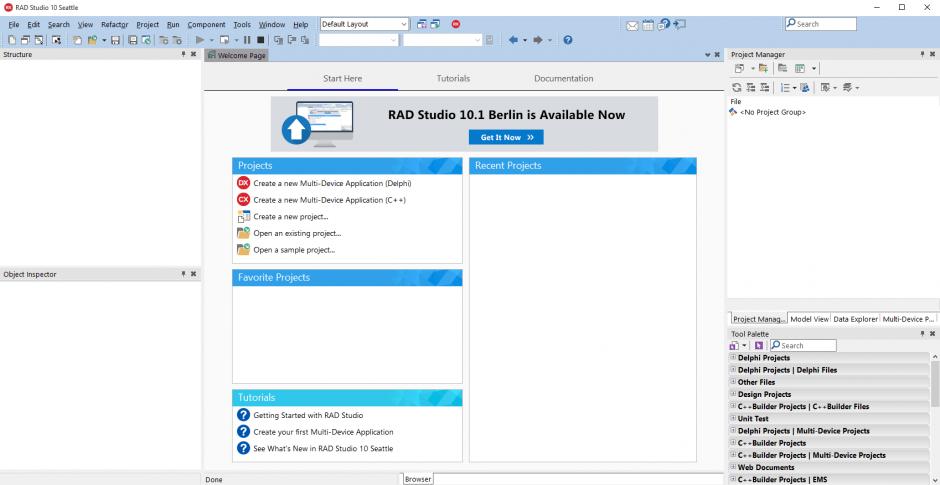Click Create your first Multi-Device Application tutorial
940x485 pixels.
click(323, 432)
